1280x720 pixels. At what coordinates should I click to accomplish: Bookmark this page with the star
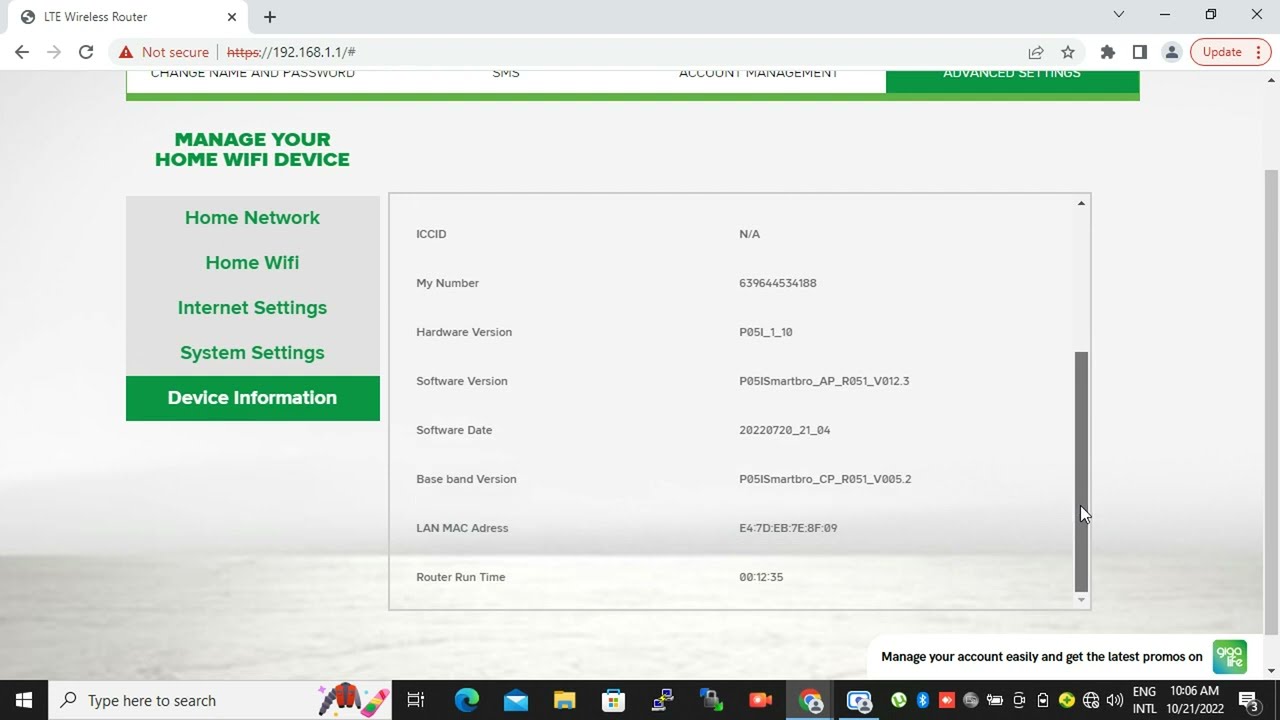click(x=1068, y=52)
